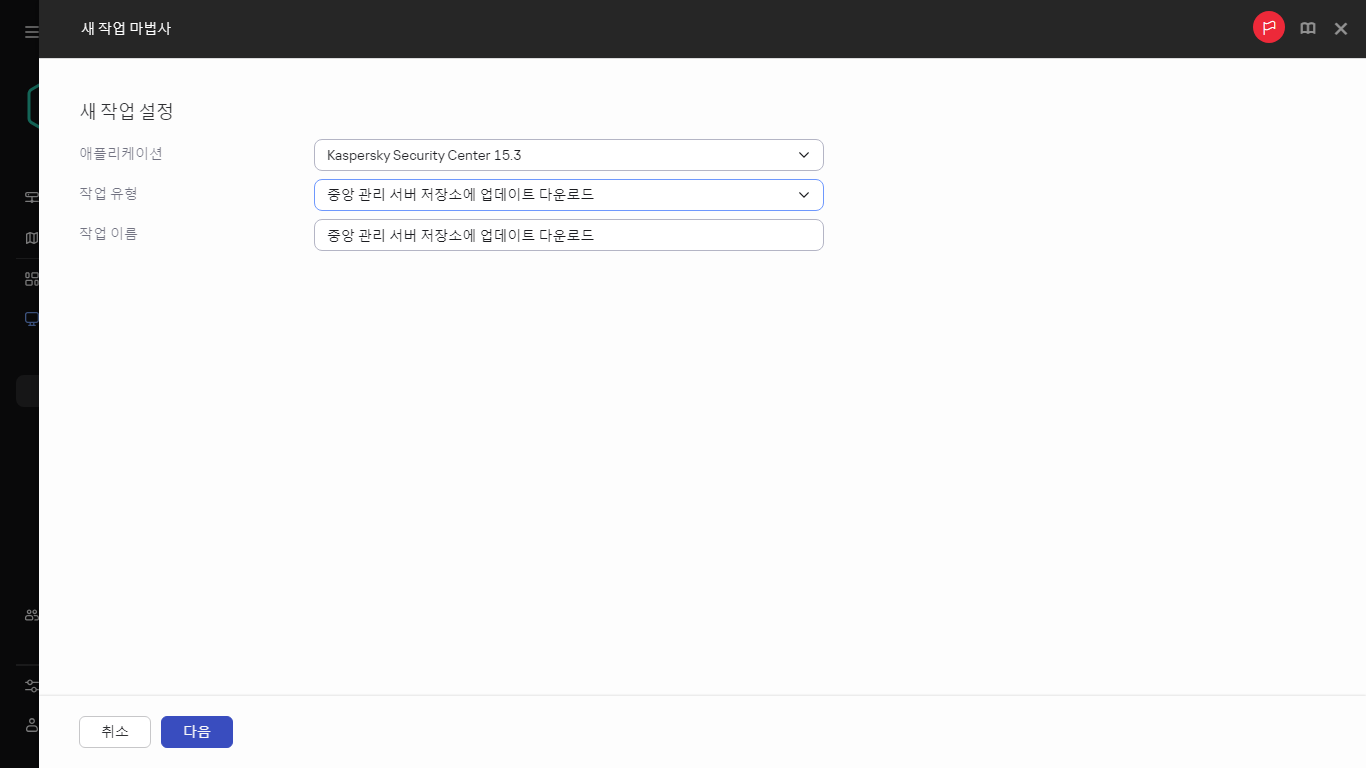Viewport: 1366px width, 768px height.
Task: Select the Assets map sidebar icon
Action: 30,237
